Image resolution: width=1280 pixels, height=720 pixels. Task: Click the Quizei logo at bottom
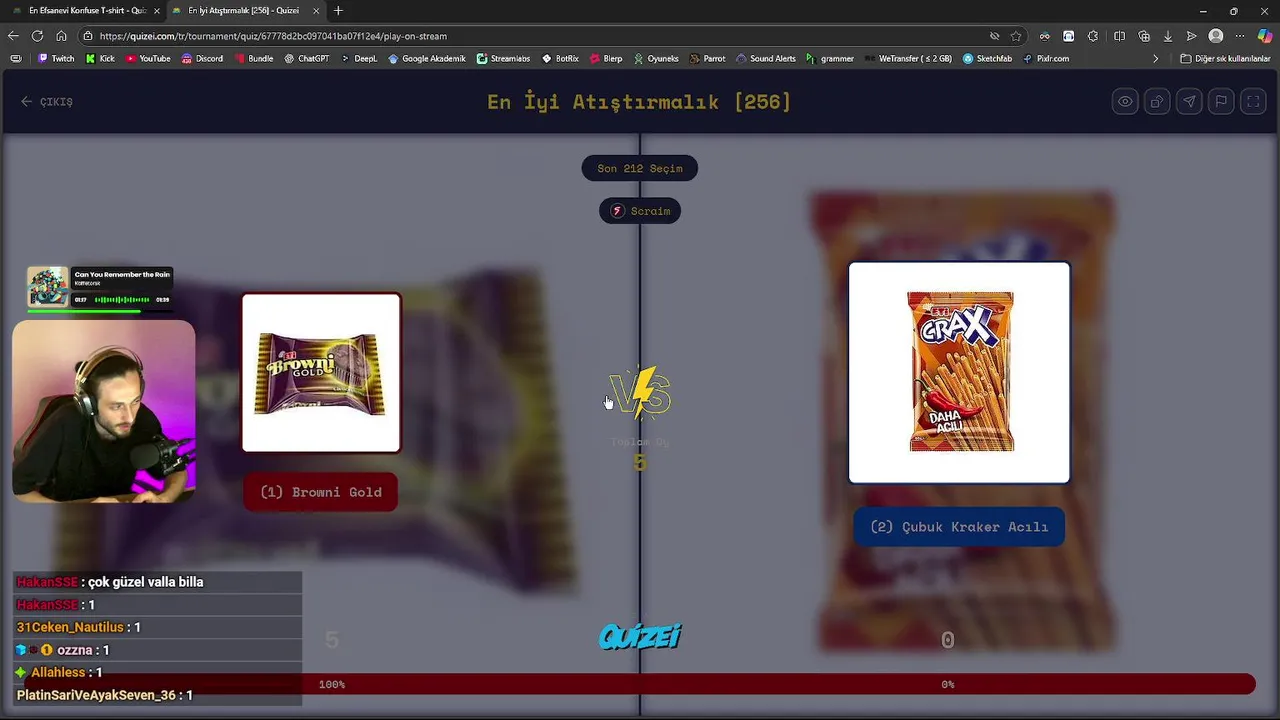[640, 637]
